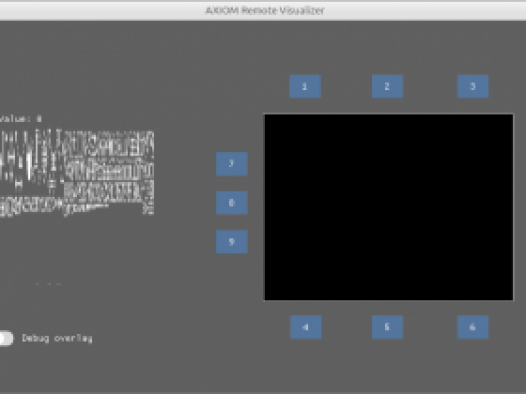Click inside the black display screen
Image resolution: width=526 pixels, height=394 pixels.
[x=389, y=207]
